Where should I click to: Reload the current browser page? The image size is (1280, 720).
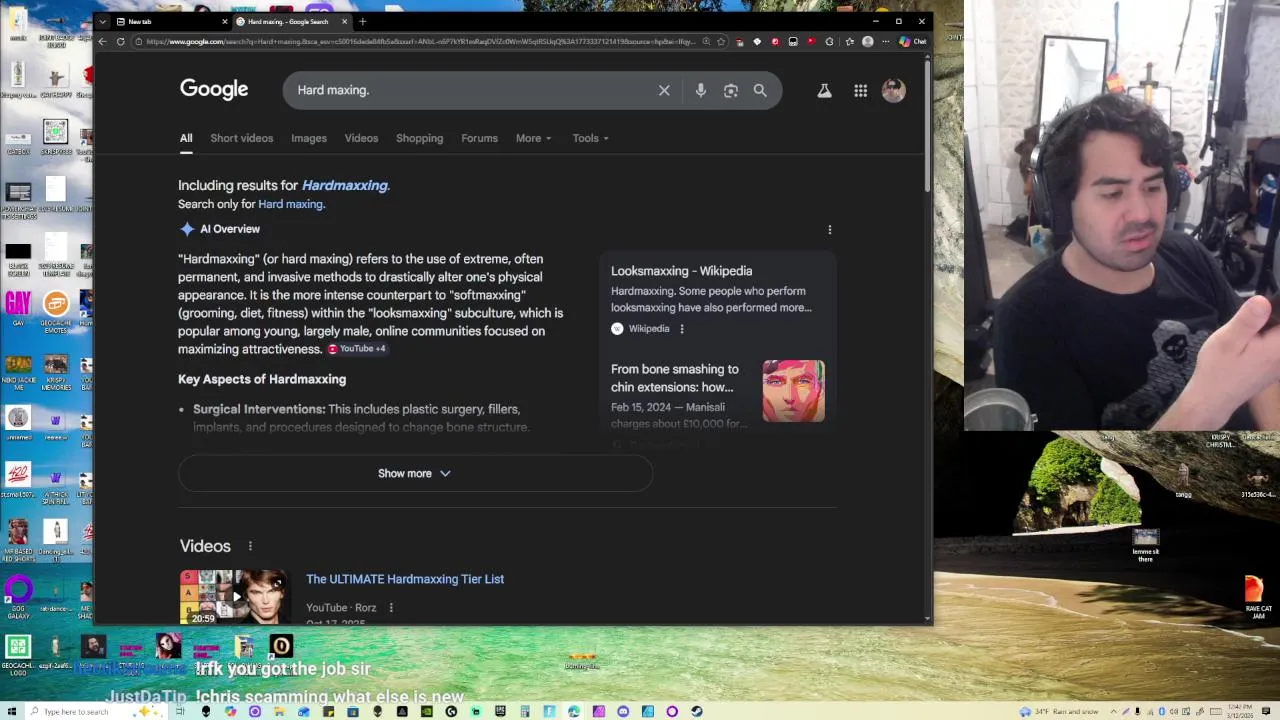pyautogui.click(x=120, y=42)
